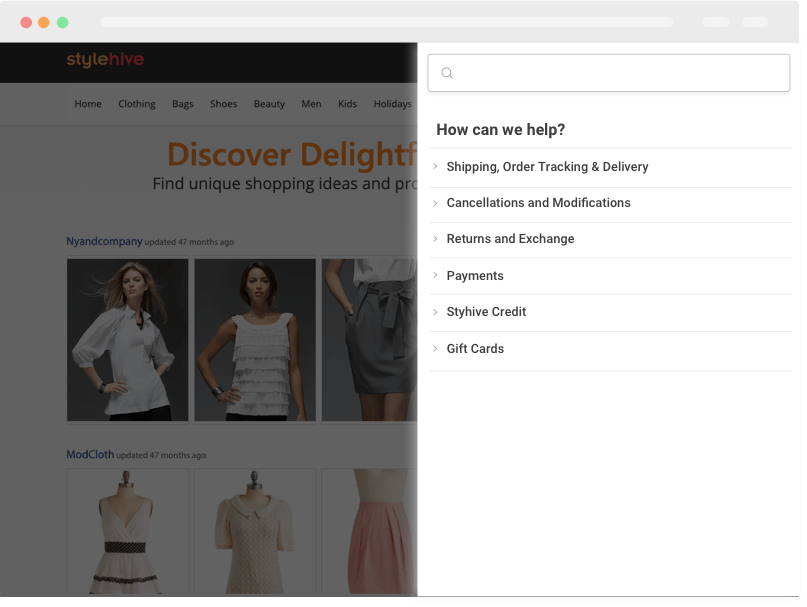Open Nyandcompany white blouse thumbnail

pyautogui.click(x=128, y=340)
